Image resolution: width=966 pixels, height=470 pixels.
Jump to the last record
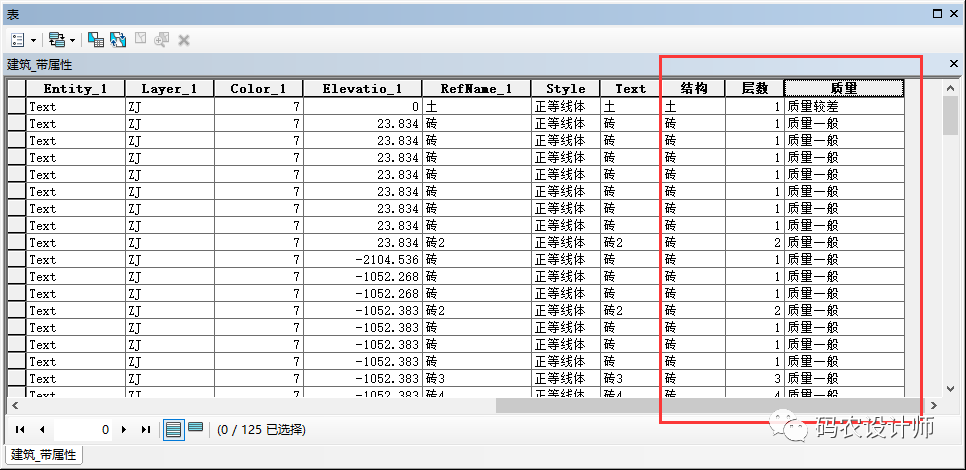(x=146, y=429)
